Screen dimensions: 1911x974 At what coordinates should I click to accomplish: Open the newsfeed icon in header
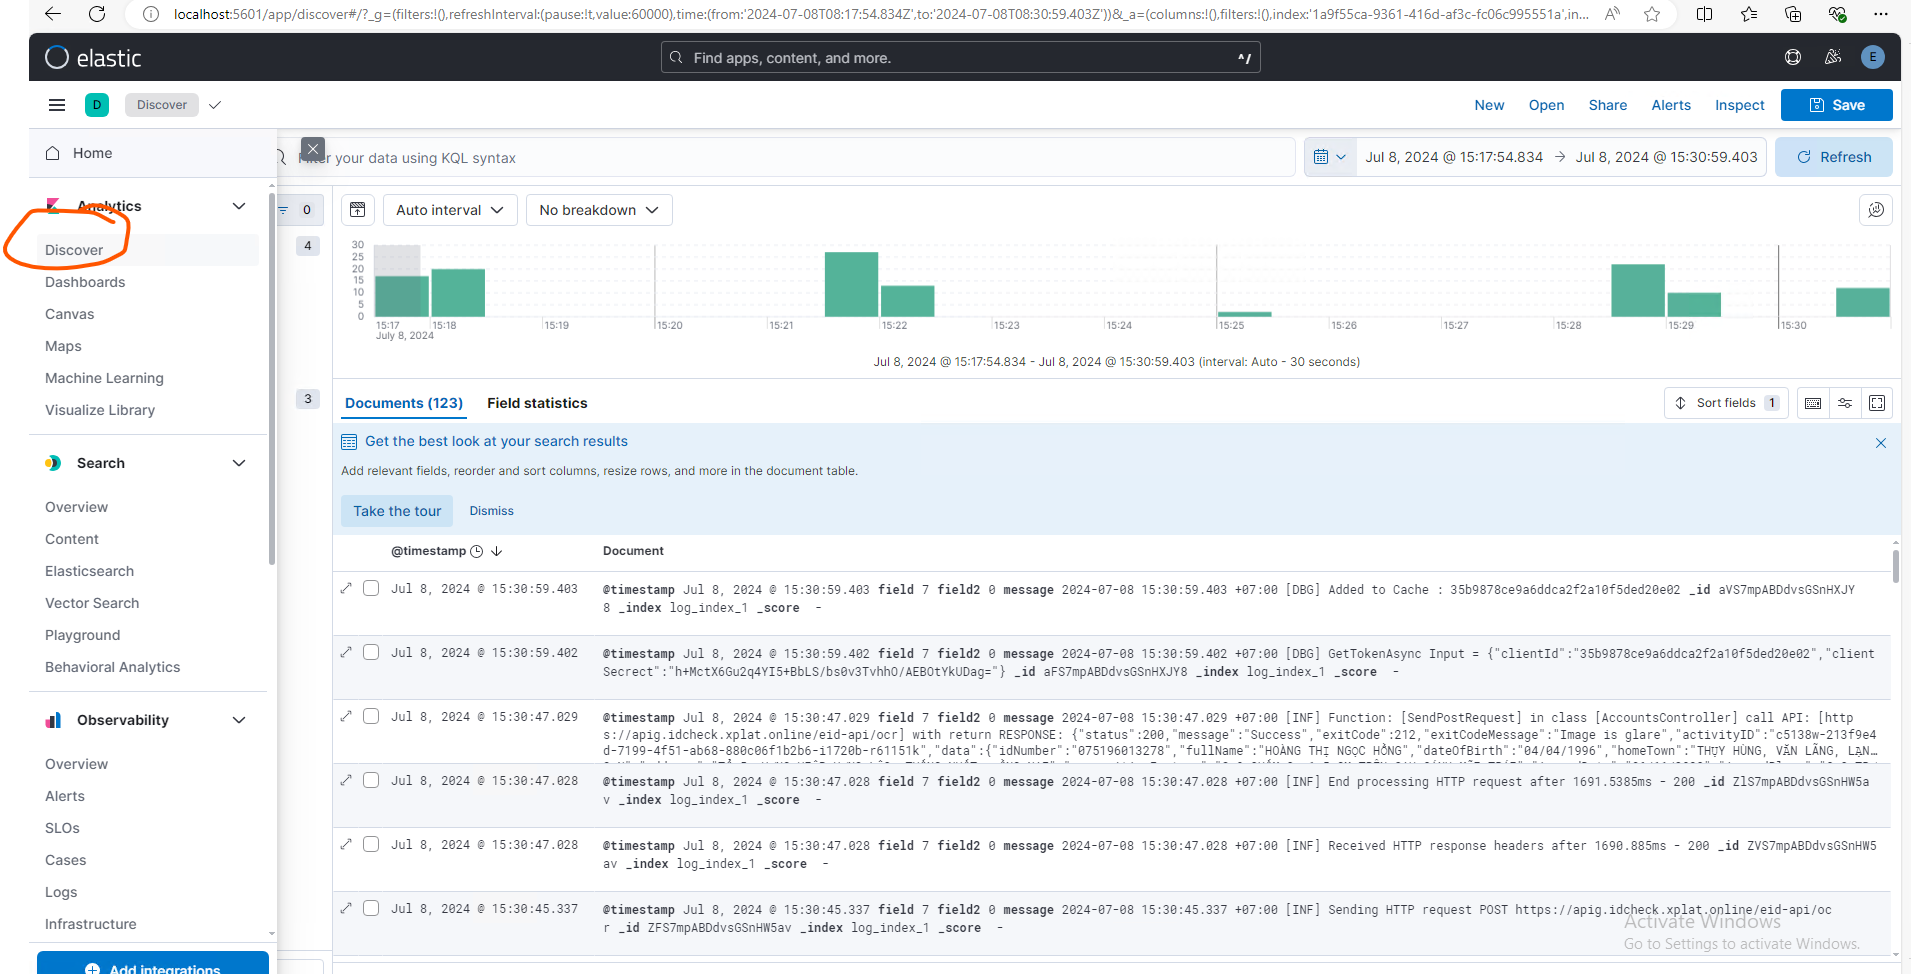[x=1832, y=57]
